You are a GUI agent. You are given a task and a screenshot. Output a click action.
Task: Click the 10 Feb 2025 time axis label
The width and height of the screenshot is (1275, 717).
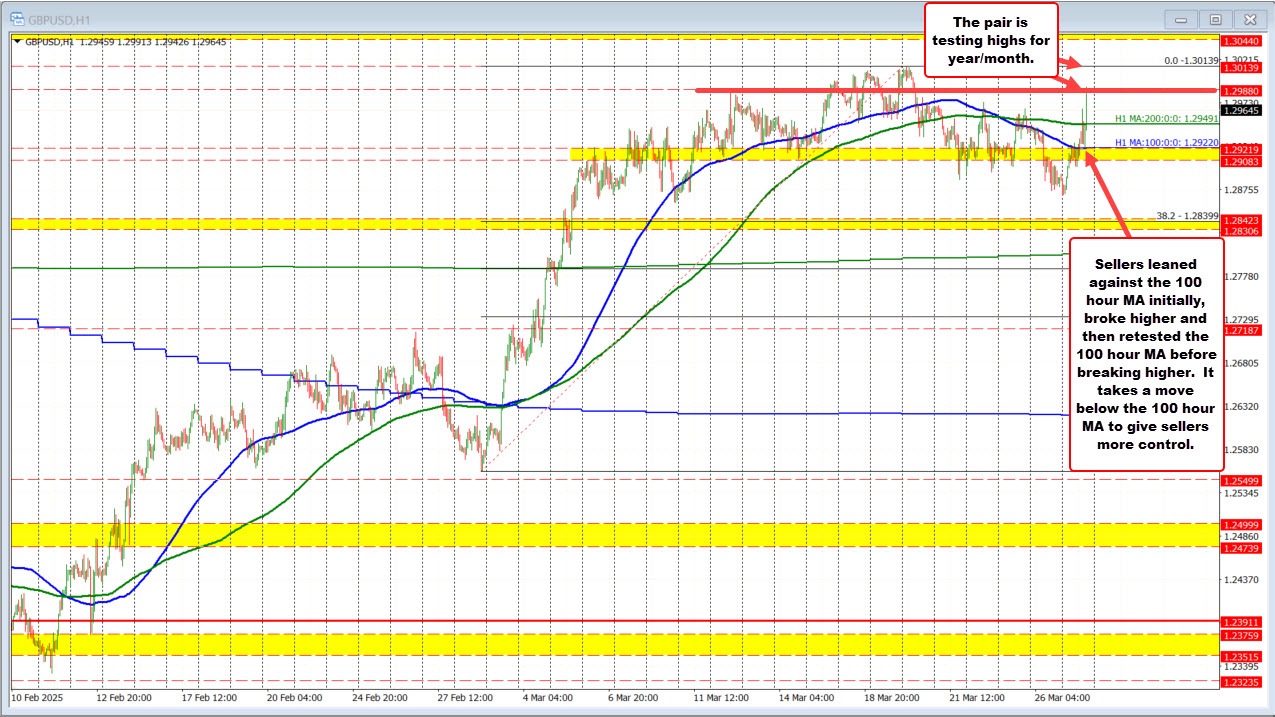click(37, 697)
